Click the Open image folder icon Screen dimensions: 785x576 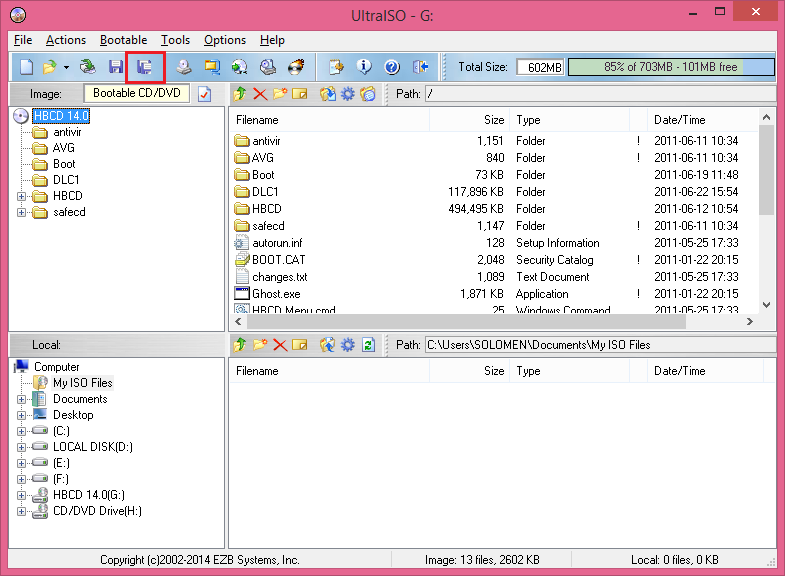click(x=50, y=67)
